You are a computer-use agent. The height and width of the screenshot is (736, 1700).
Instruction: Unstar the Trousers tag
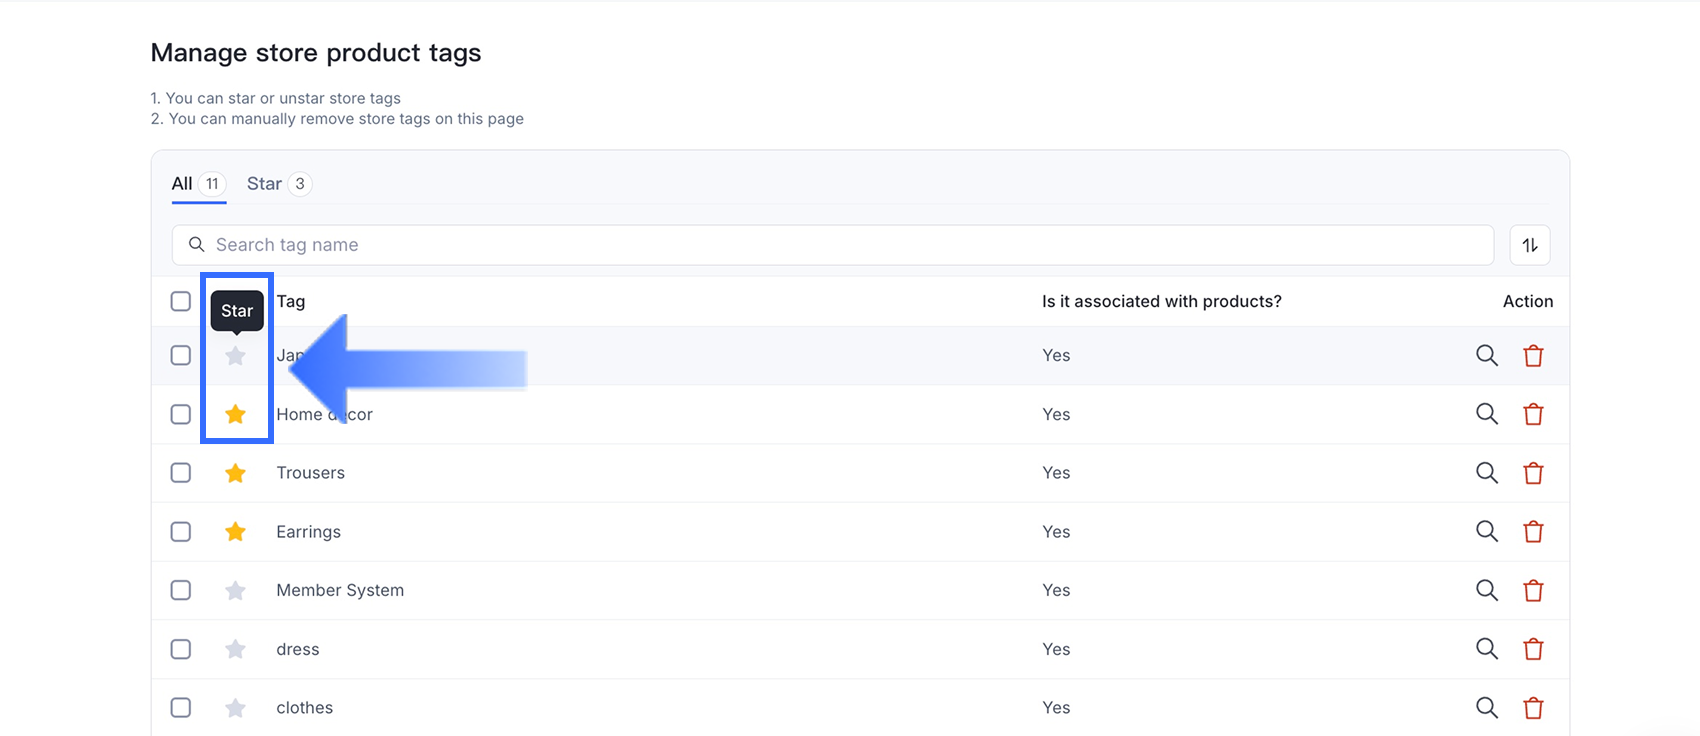pyautogui.click(x=235, y=473)
